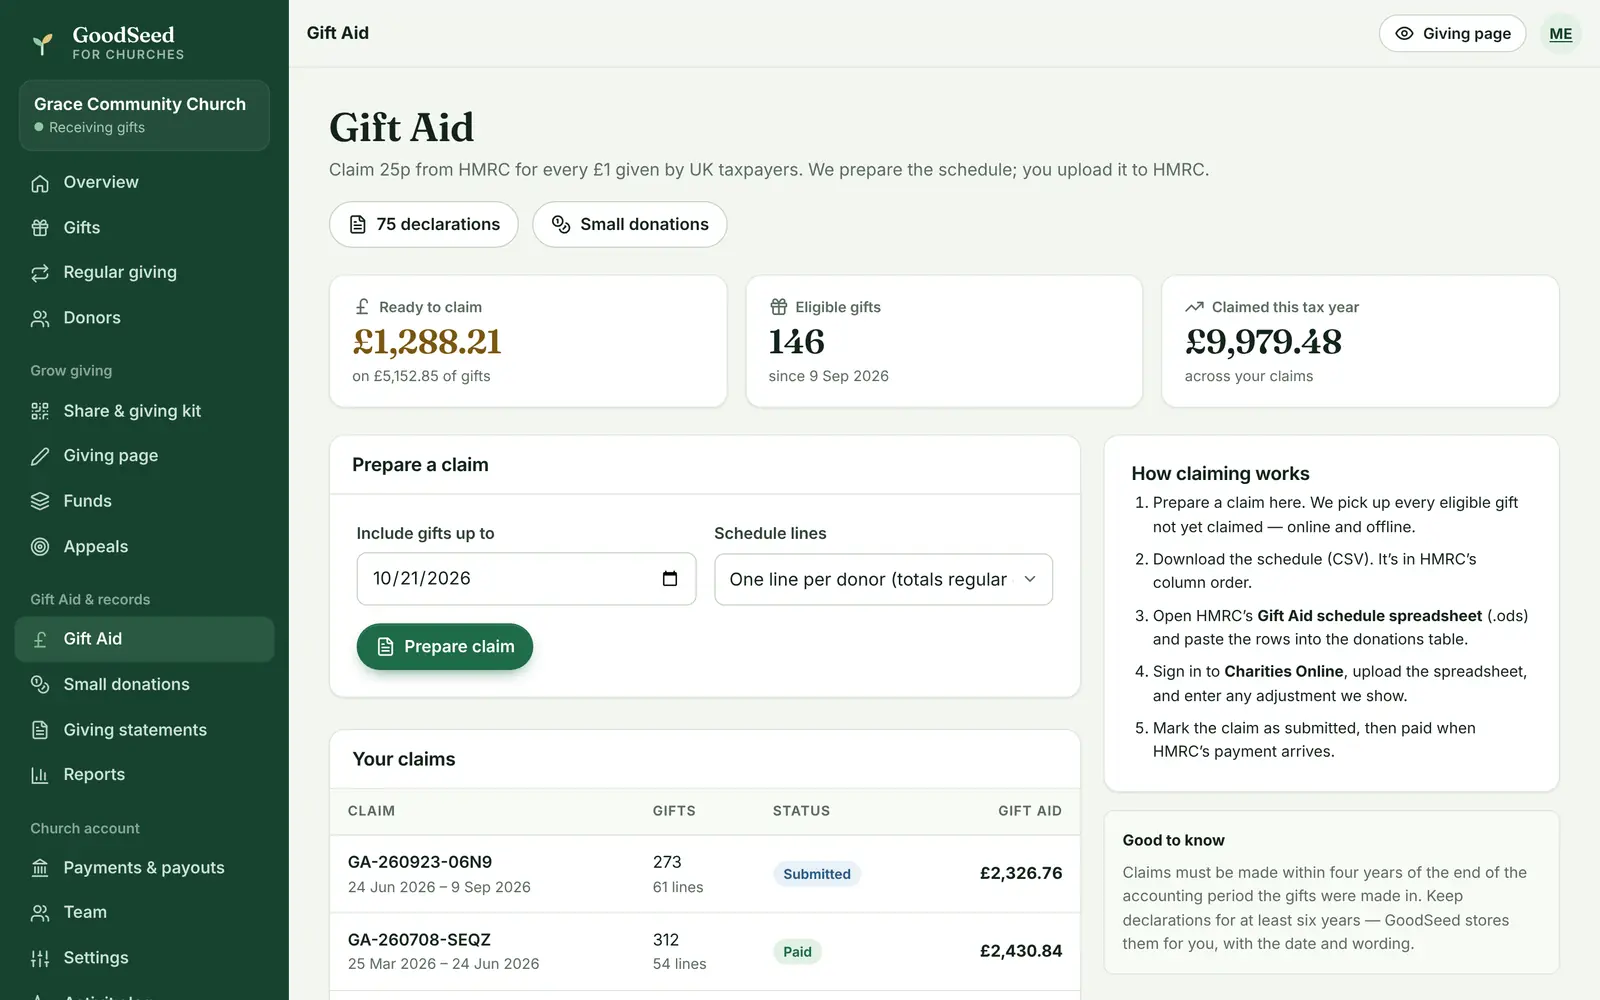Click the Prepare claim button

tap(445, 647)
